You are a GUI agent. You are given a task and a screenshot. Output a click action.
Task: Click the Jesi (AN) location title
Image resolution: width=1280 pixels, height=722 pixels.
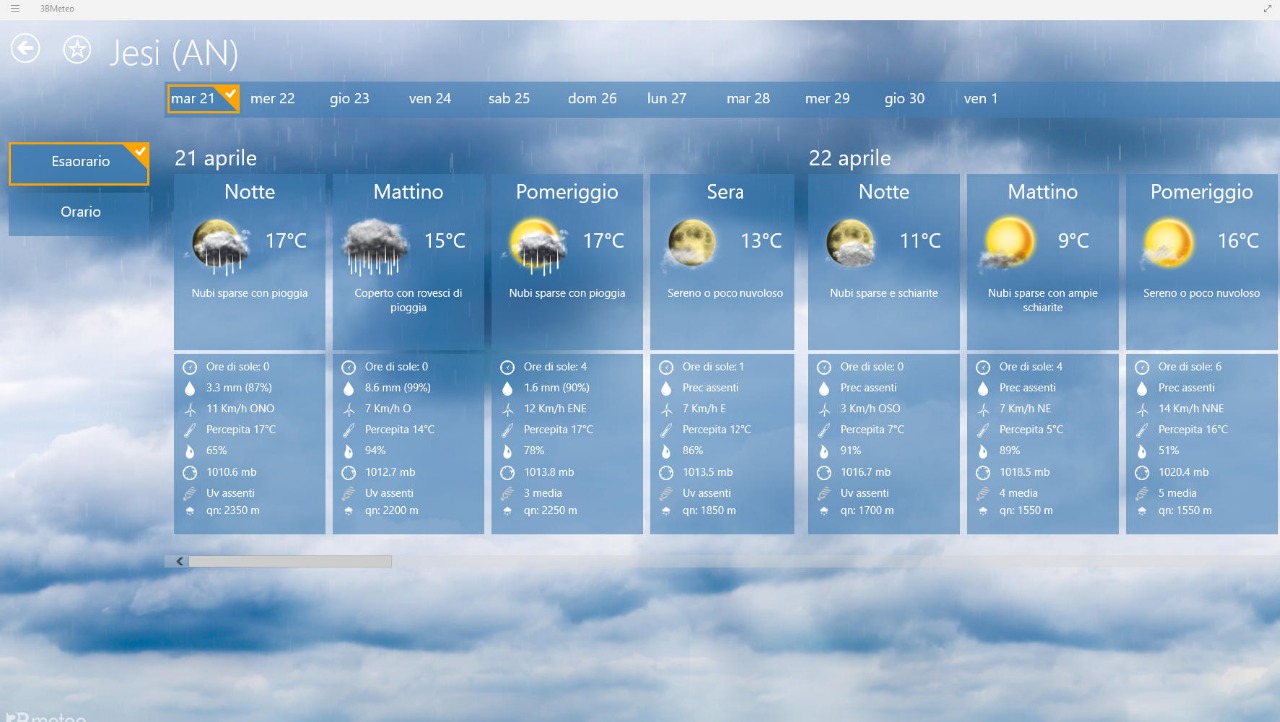(174, 52)
